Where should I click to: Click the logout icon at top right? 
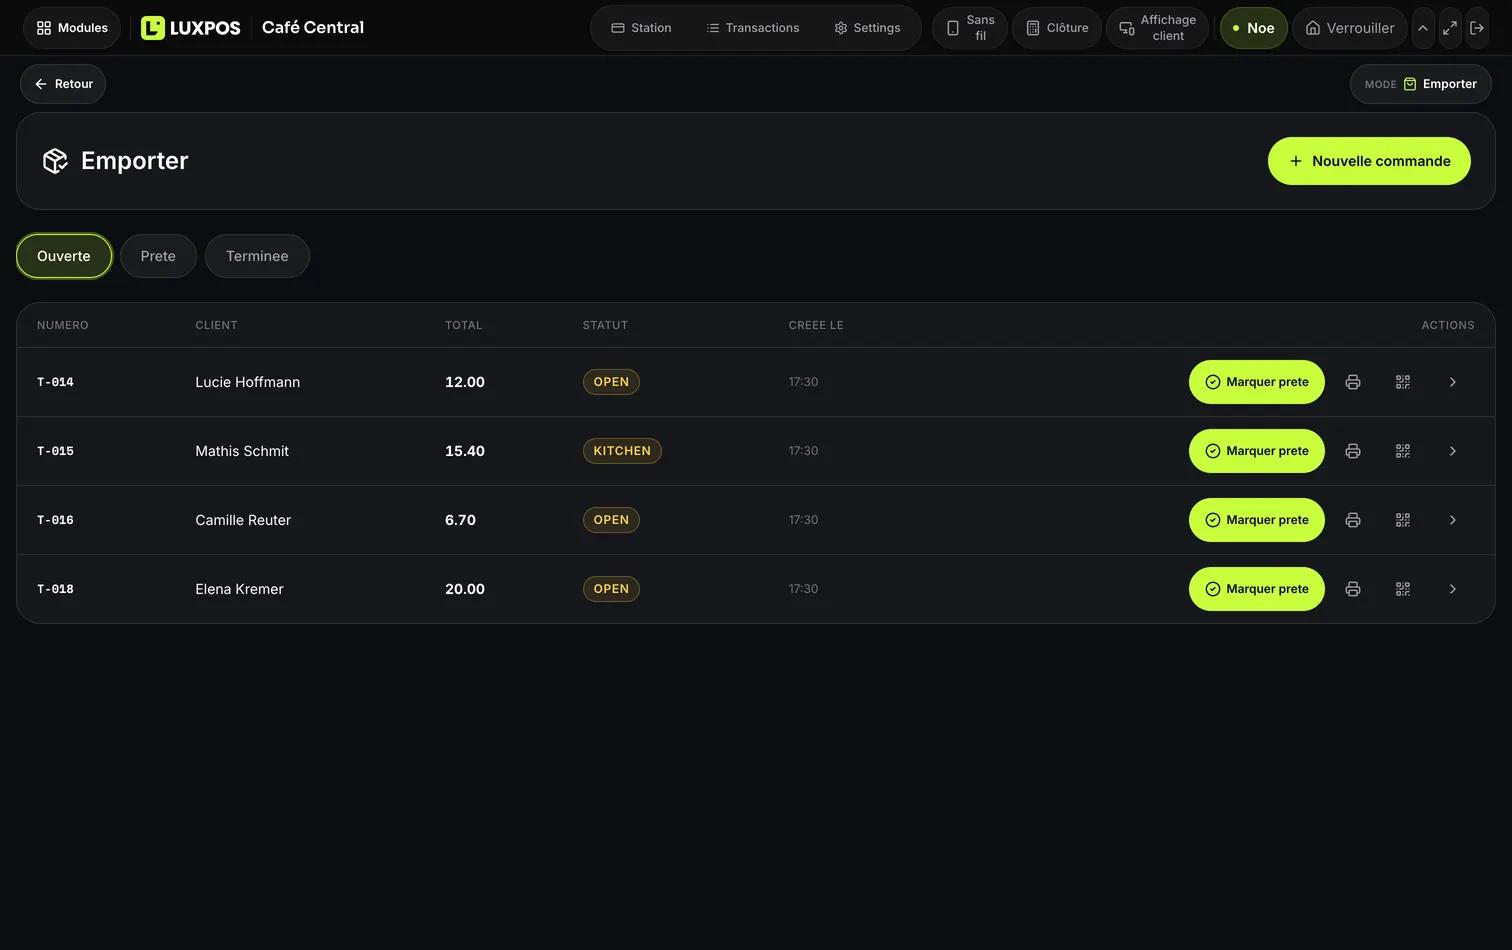(x=1477, y=28)
